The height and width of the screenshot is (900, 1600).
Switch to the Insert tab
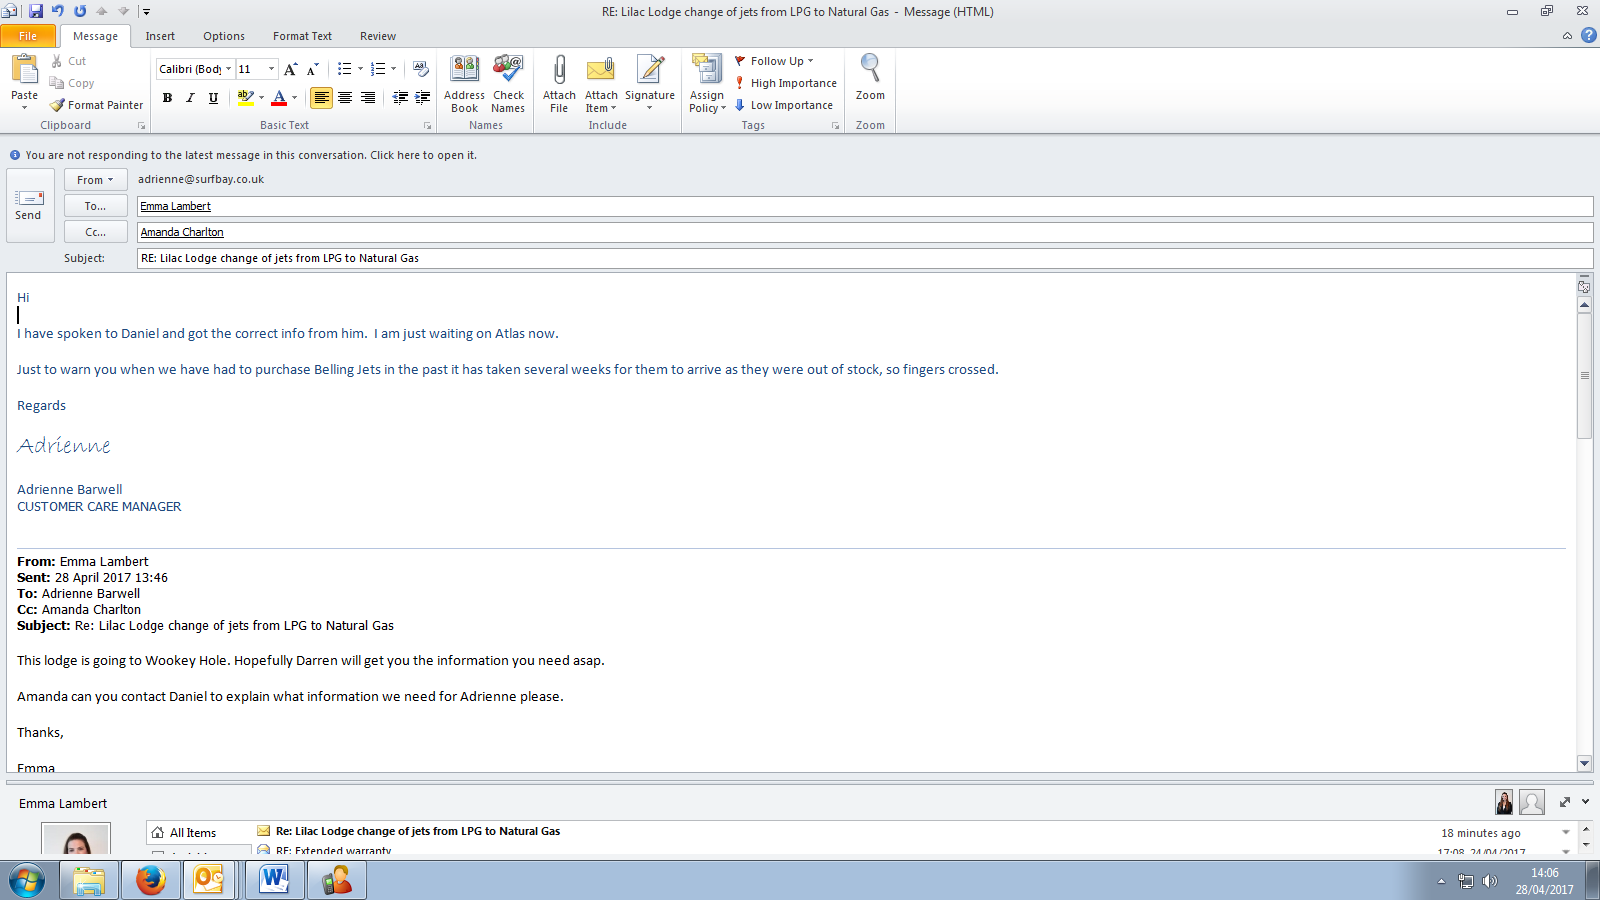pos(160,36)
